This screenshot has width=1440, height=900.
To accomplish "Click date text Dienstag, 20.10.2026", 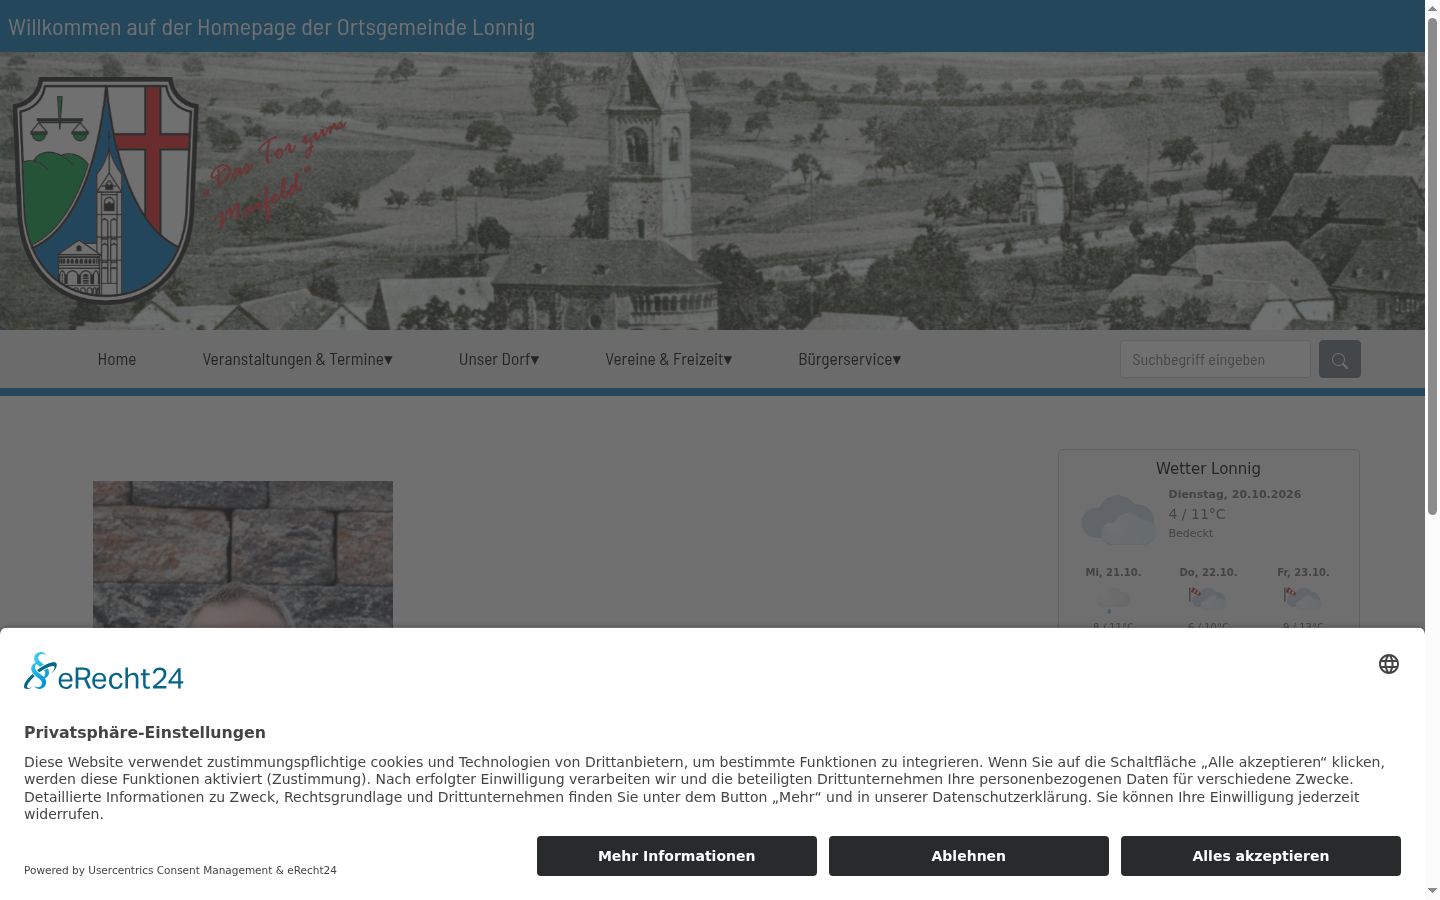I will coord(1234,494).
